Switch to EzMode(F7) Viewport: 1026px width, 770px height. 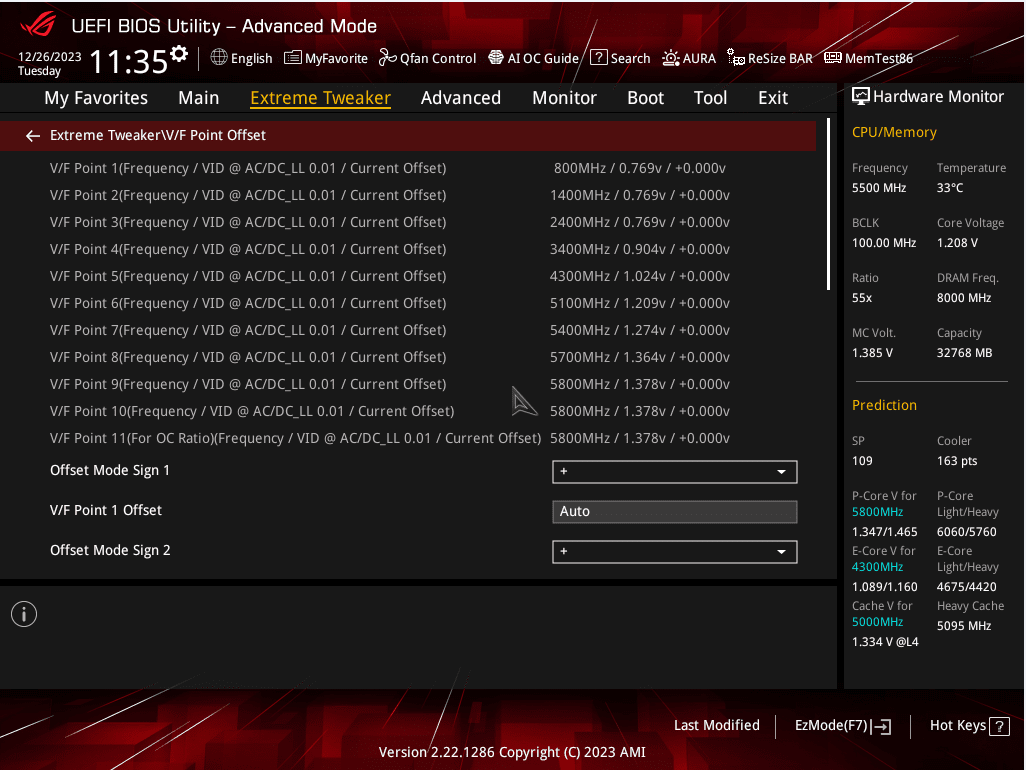[843, 726]
